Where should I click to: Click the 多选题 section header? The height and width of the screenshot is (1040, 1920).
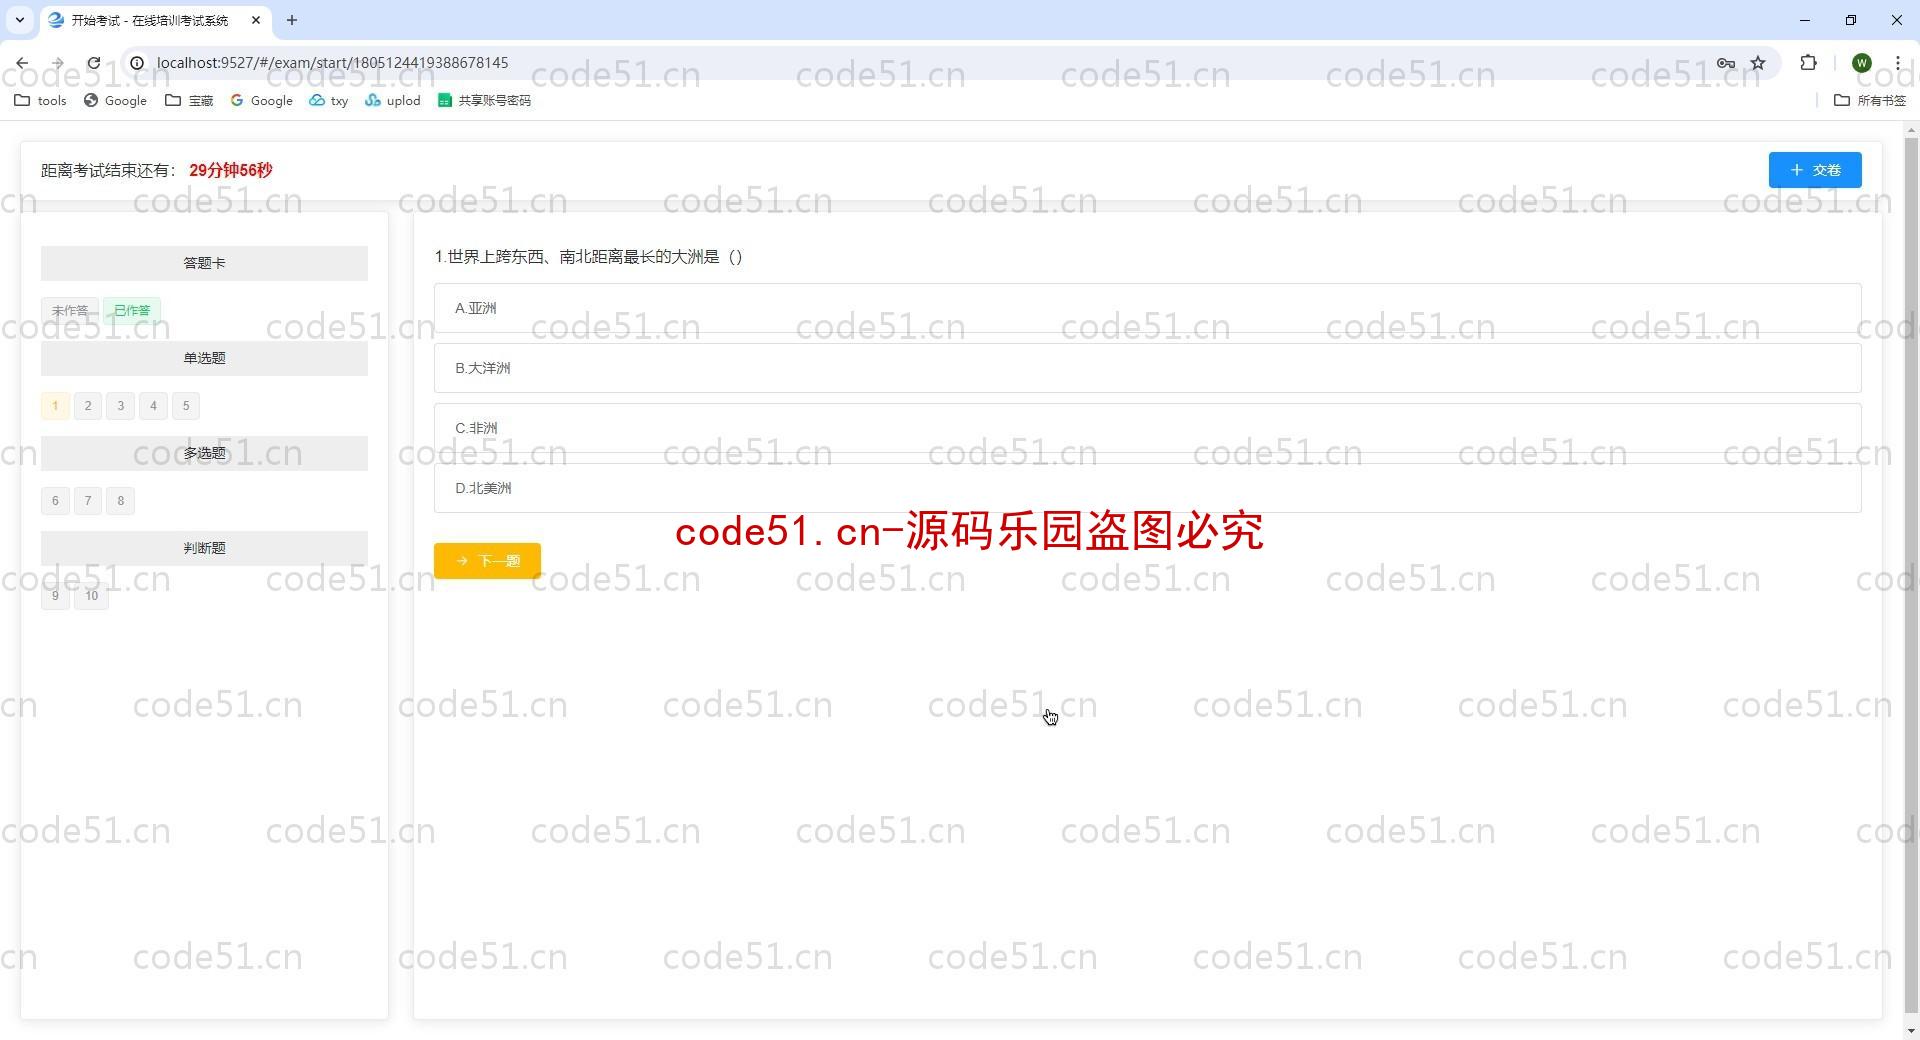(x=204, y=453)
